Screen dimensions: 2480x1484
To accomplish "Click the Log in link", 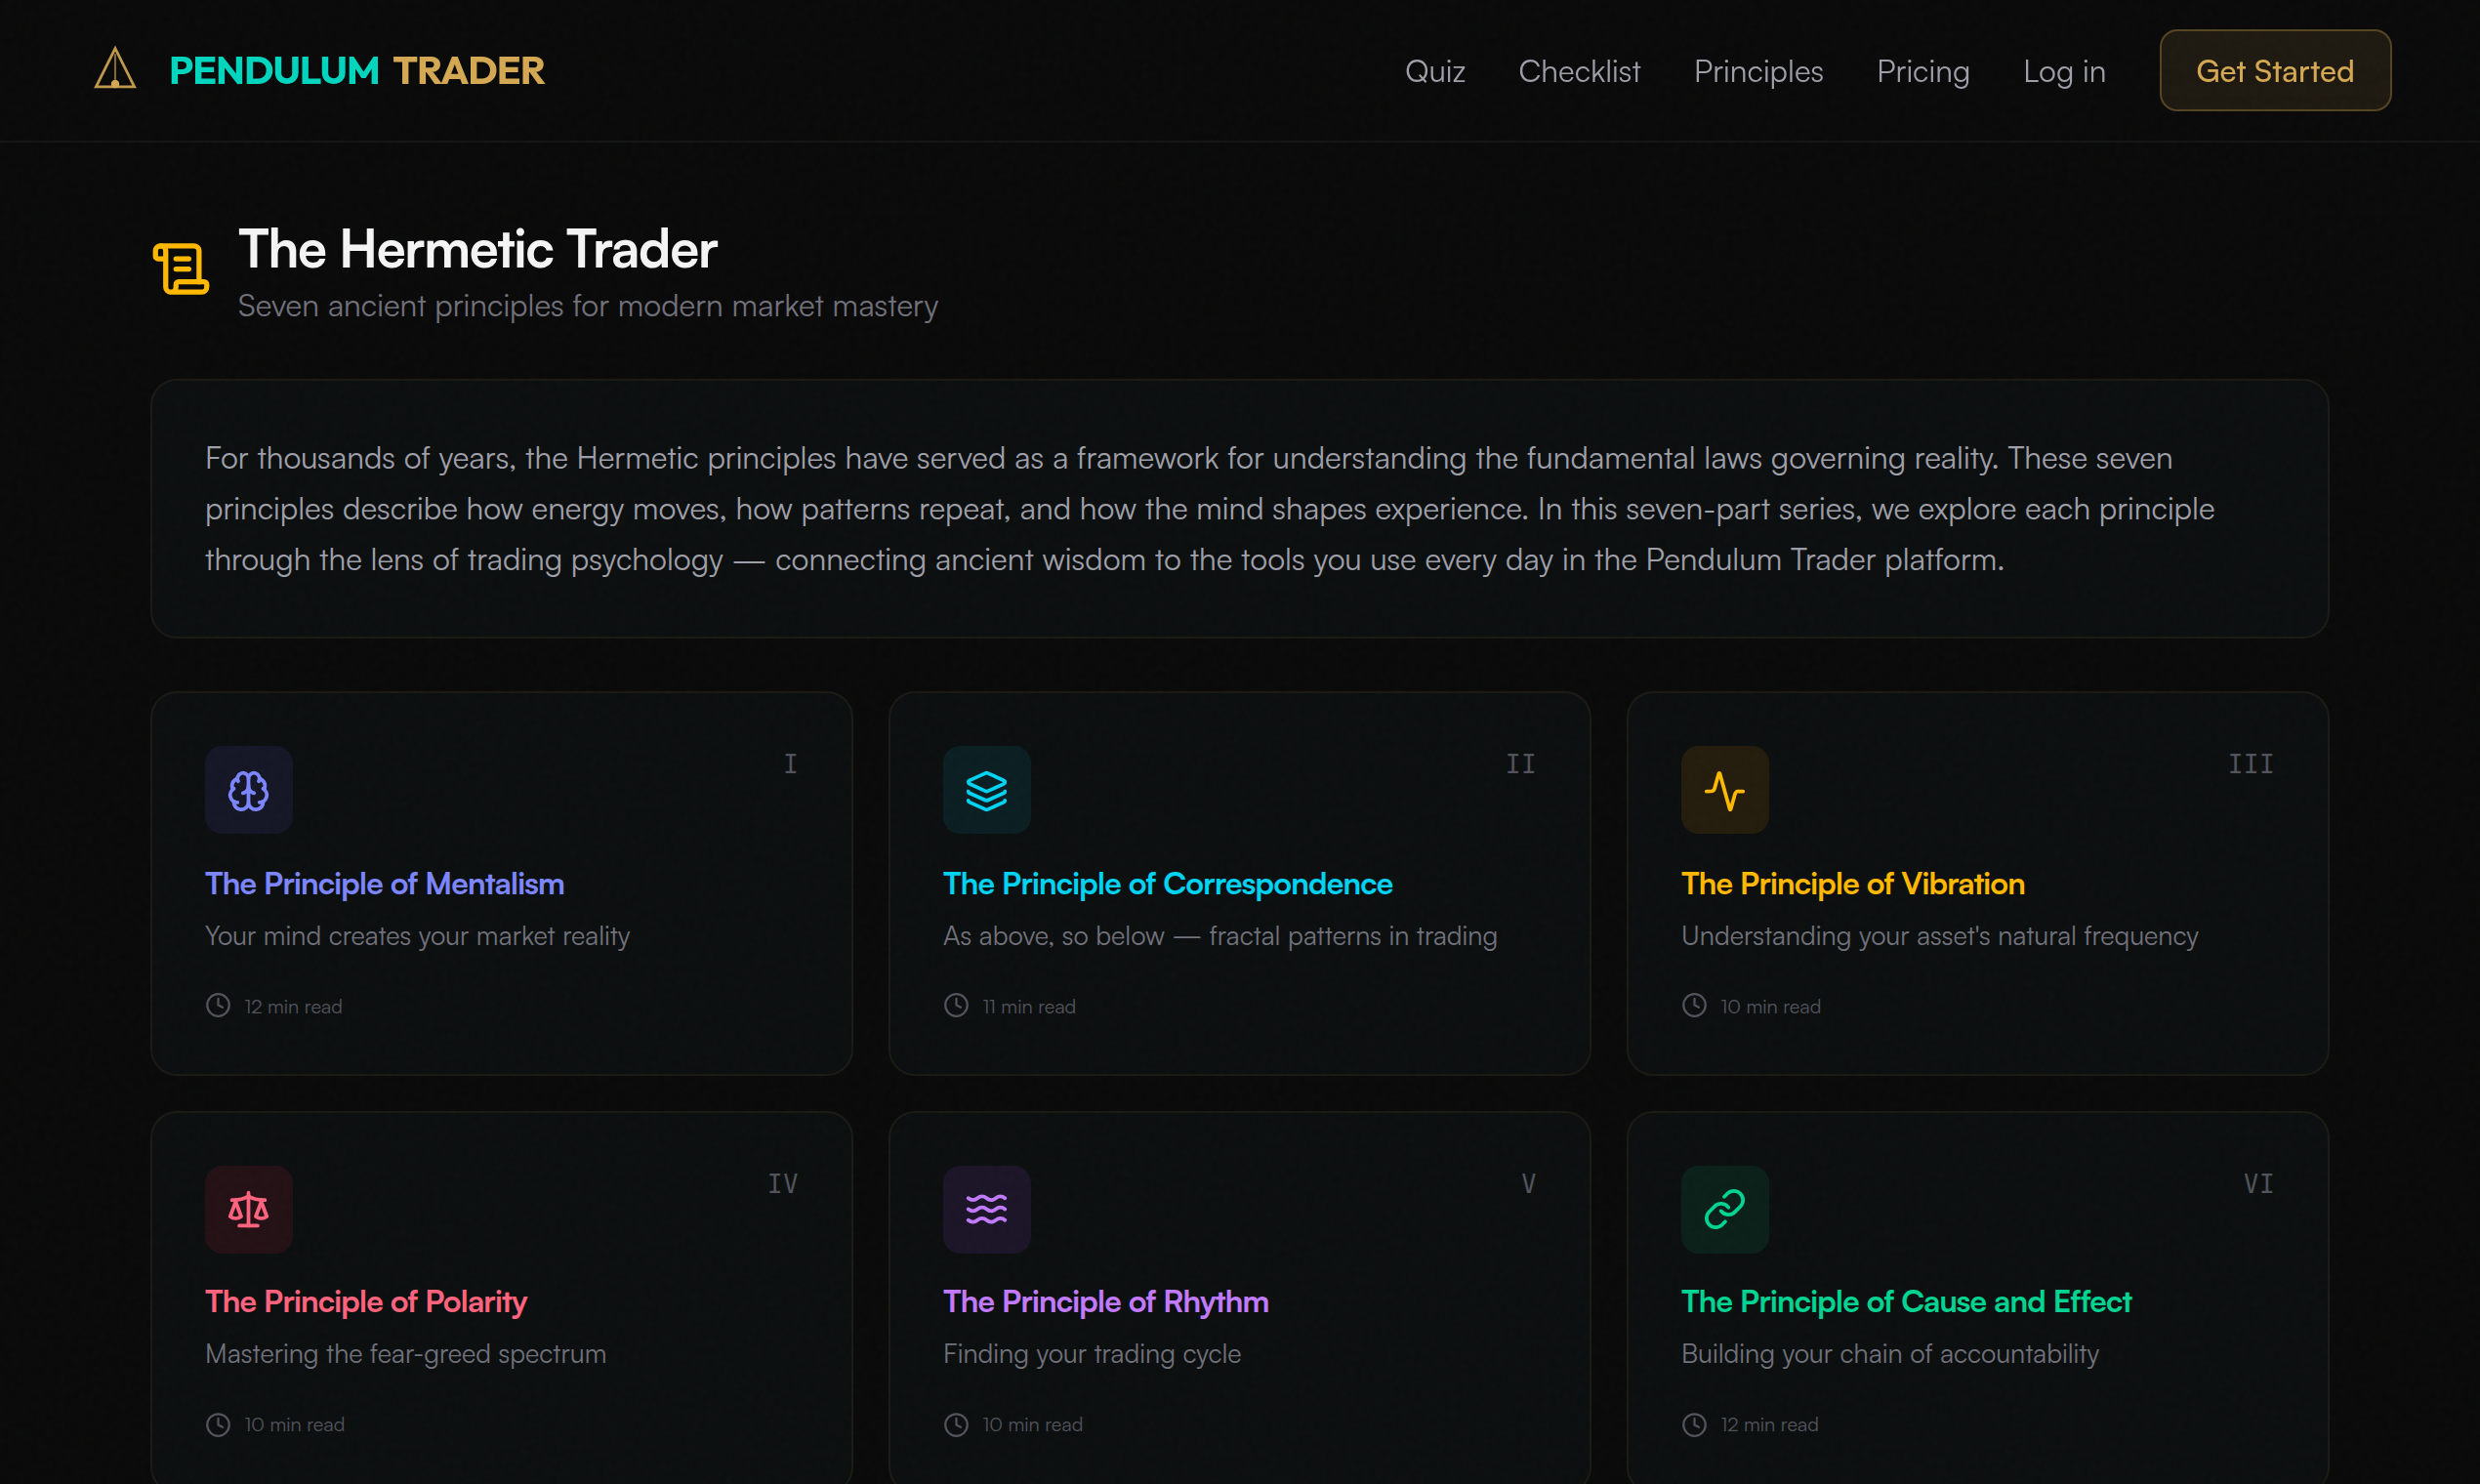I will [x=2063, y=71].
